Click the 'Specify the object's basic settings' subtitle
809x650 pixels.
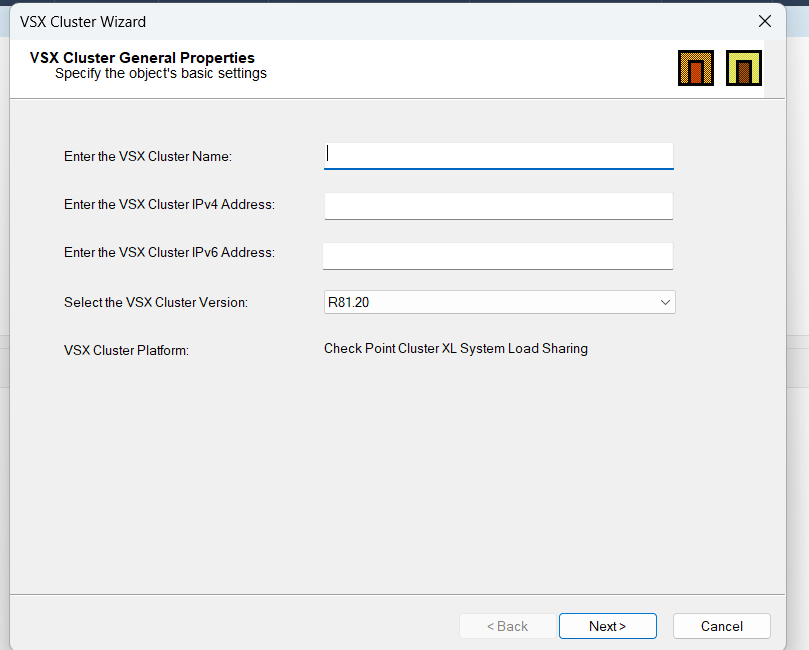click(161, 73)
